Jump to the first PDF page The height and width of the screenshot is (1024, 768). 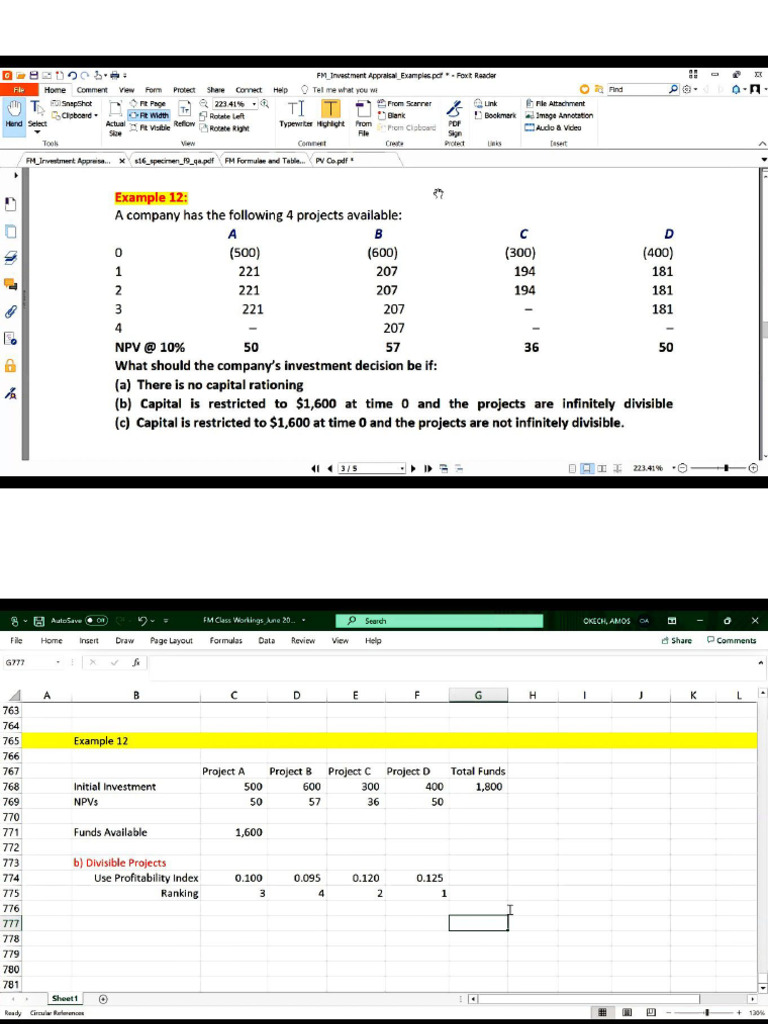317,468
